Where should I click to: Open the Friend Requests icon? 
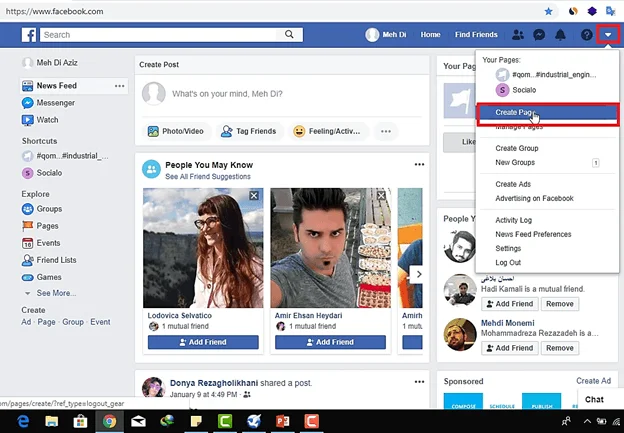(517, 35)
